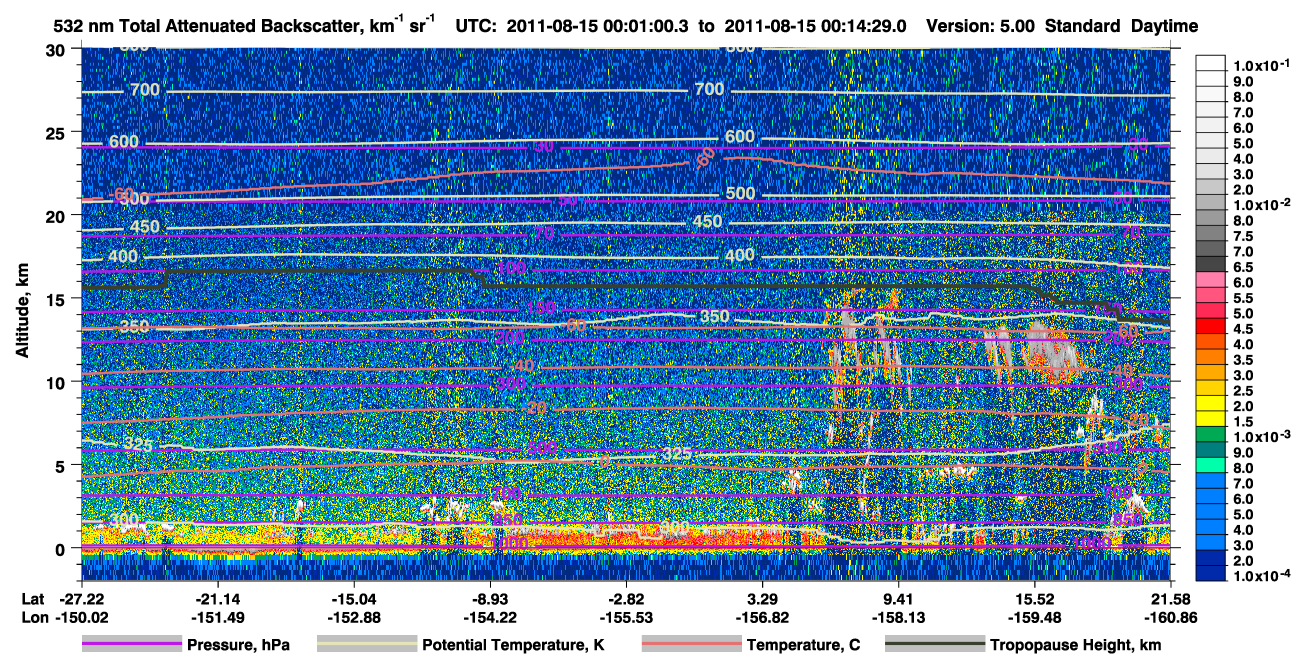Image resolution: width=1300 pixels, height=667 pixels.
Task: Select the 'Tropopause Height, km' legend label
Action: [x=1075, y=646]
